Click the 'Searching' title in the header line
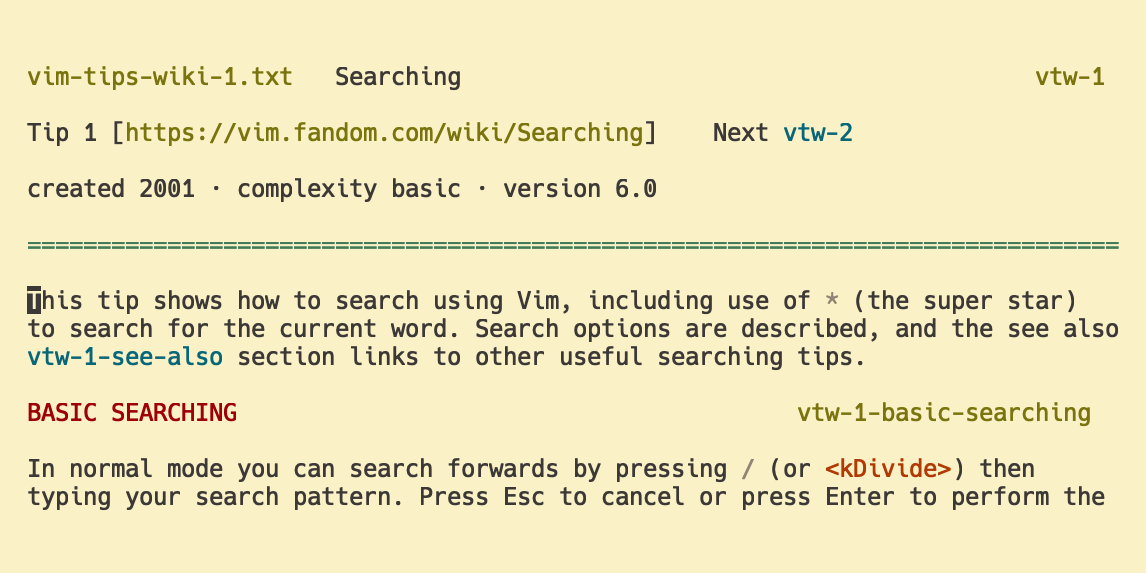 click(398, 77)
